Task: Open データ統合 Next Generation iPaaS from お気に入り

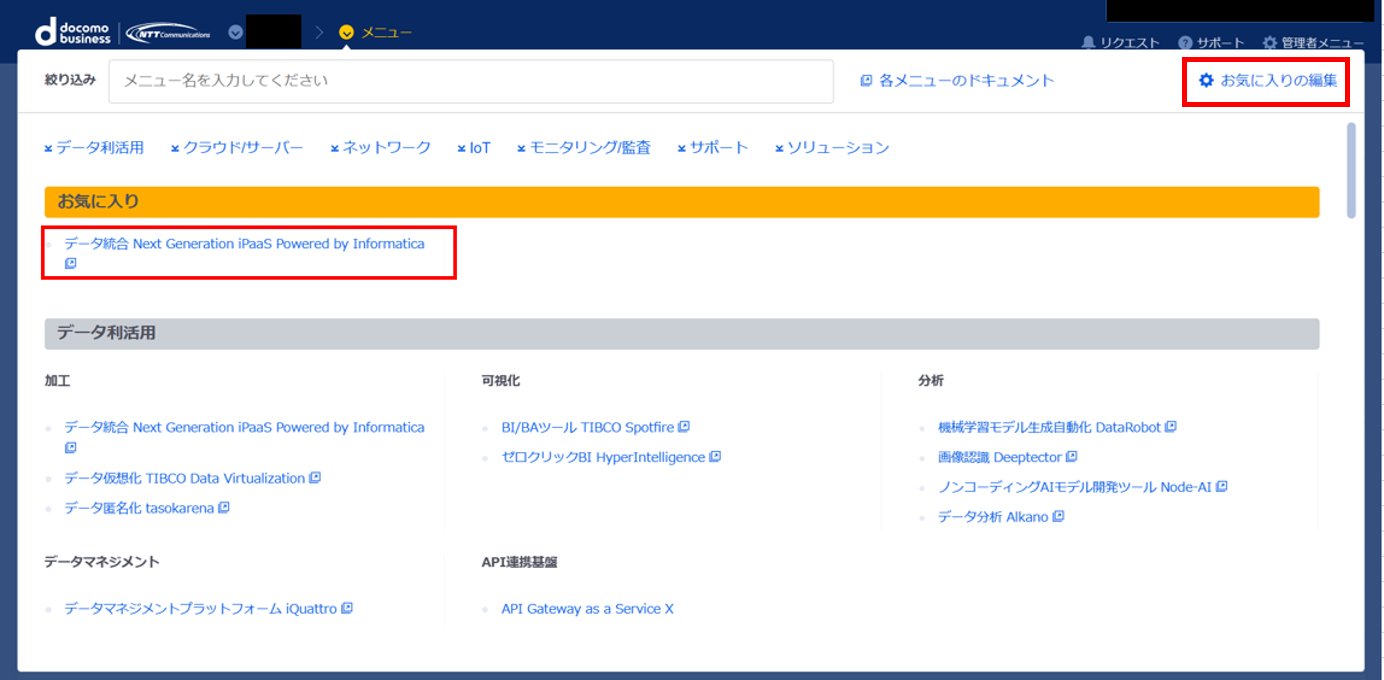Action: (x=247, y=243)
